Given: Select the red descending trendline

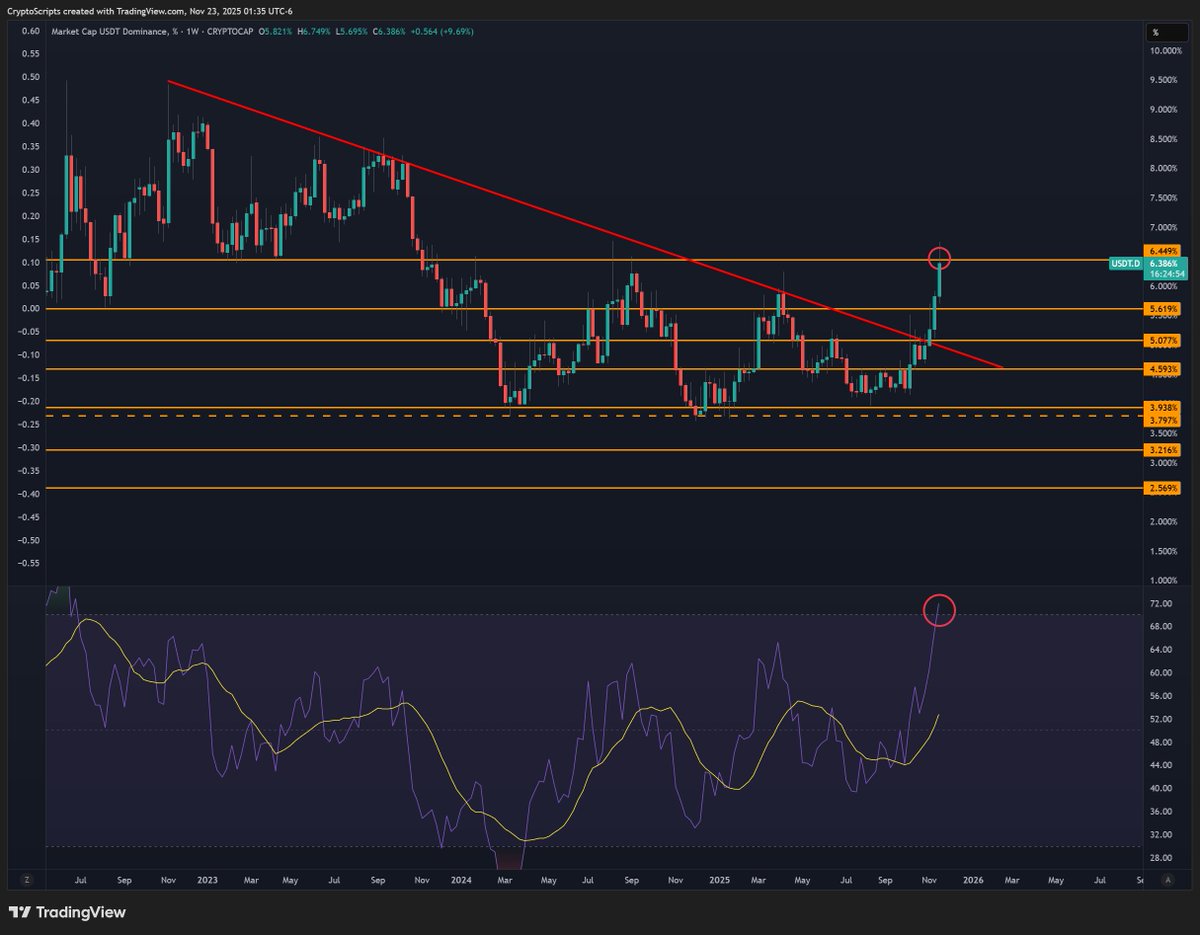Looking at the screenshot, I should (x=585, y=224).
